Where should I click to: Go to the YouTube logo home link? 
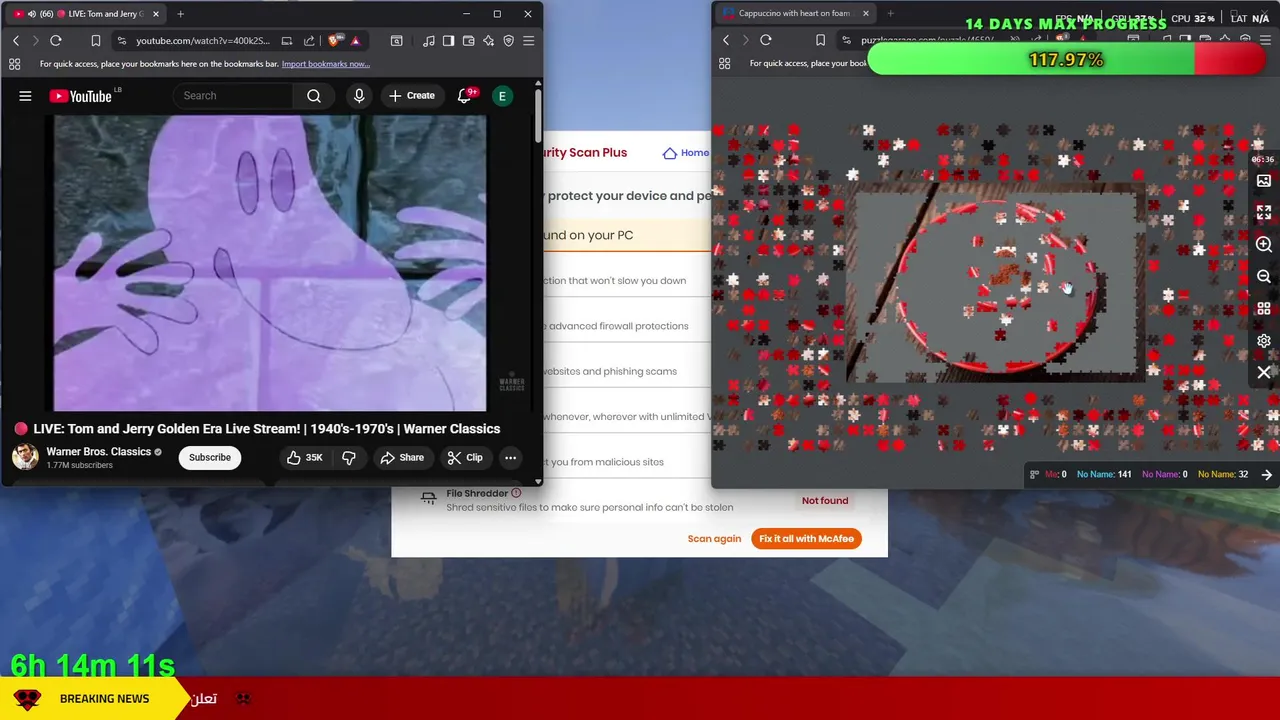[81, 96]
